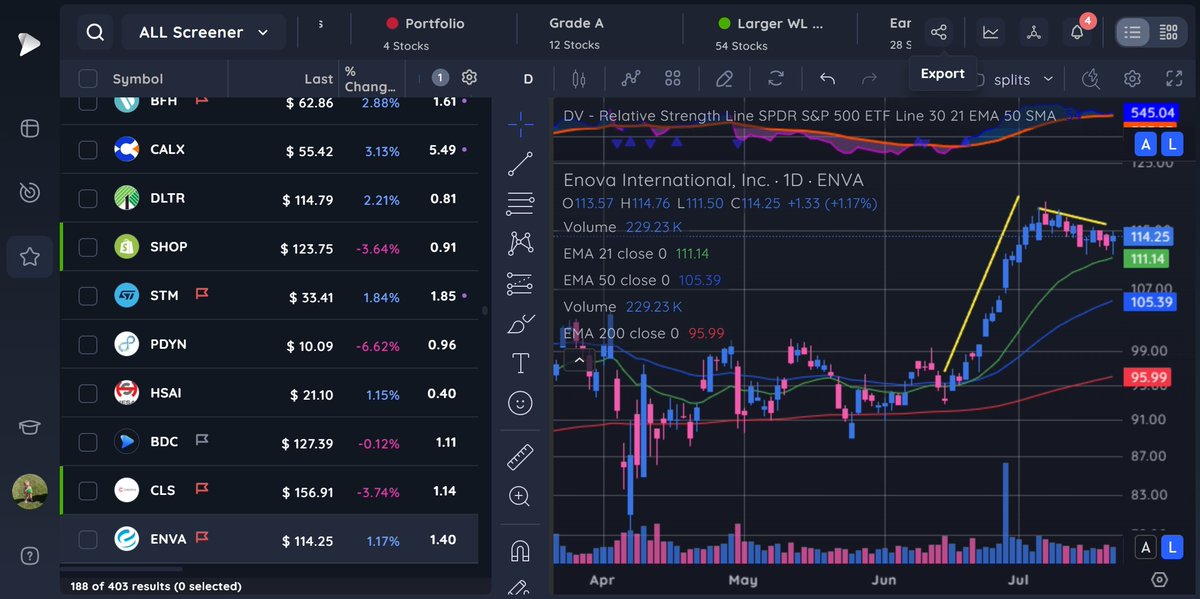Click the user profile avatar

pos(29,492)
